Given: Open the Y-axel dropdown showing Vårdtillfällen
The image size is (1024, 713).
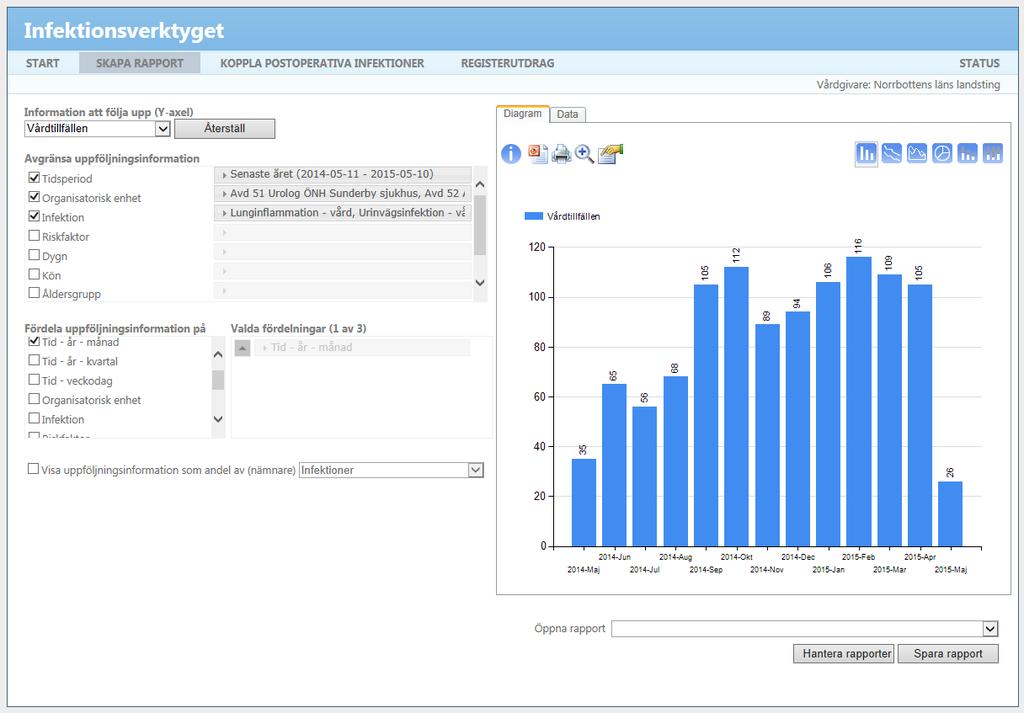Looking at the screenshot, I should [97, 129].
